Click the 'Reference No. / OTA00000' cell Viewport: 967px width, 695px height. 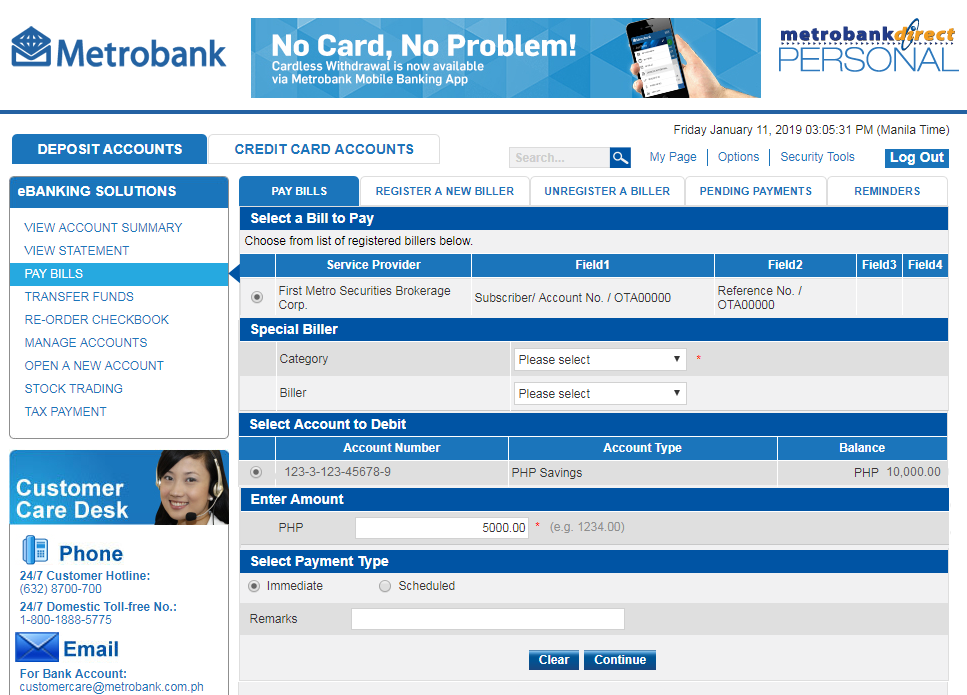(784, 297)
